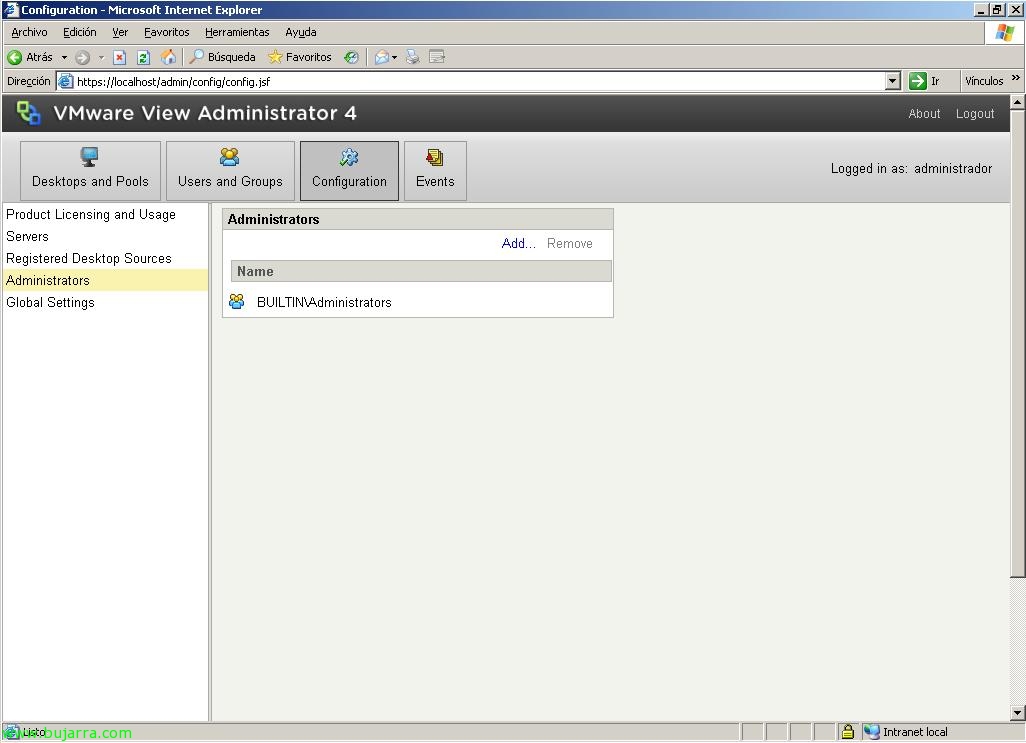Image resolution: width=1026 pixels, height=743 pixels.
Task: Click the VMware View logo icon
Action: [x=29, y=112]
